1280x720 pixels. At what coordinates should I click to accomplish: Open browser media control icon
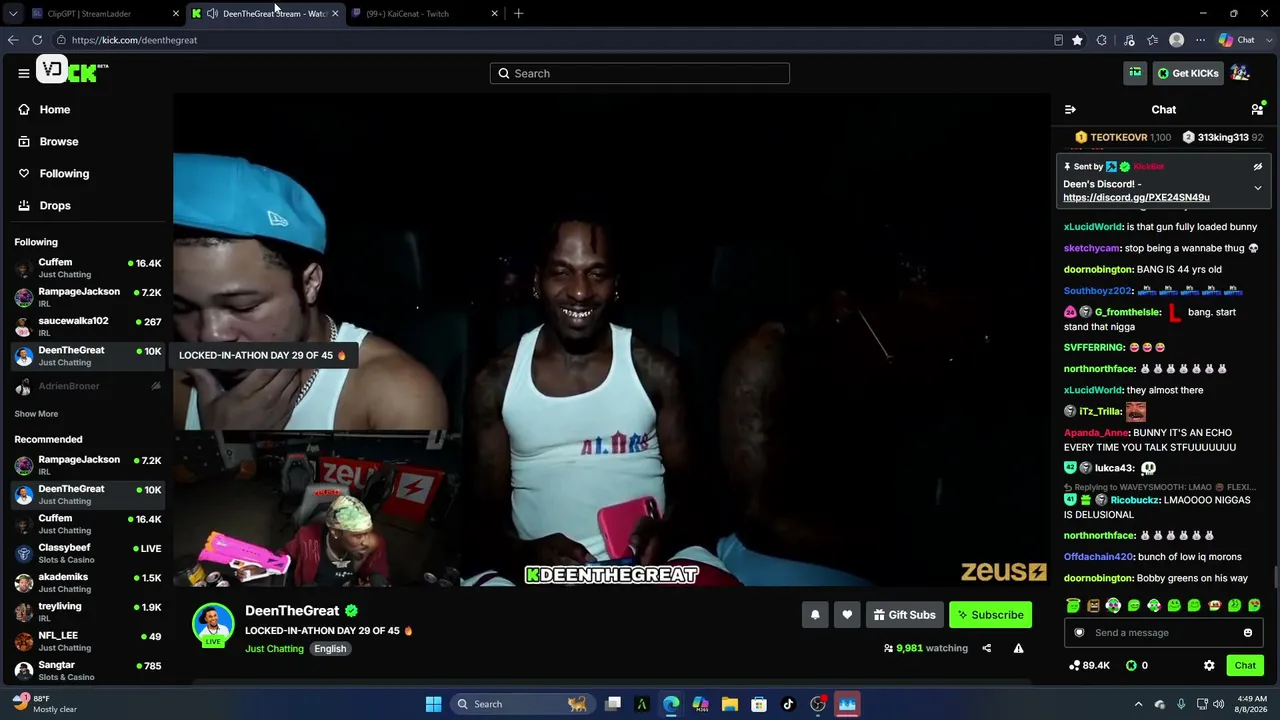(x=1129, y=40)
